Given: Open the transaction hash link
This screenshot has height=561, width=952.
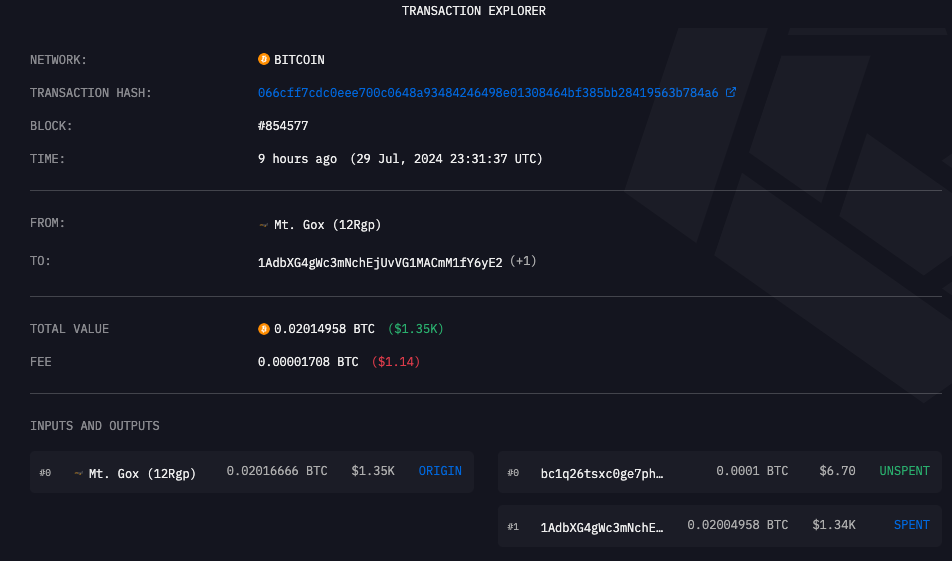Looking at the screenshot, I should coord(488,93).
